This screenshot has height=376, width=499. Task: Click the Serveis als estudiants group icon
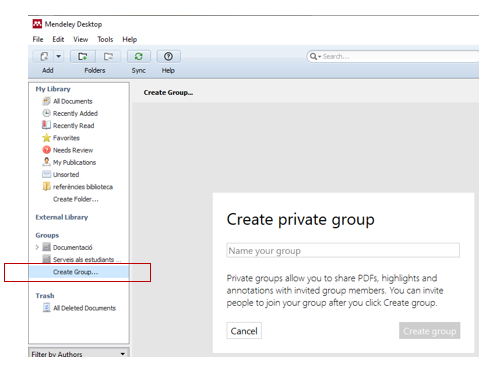[x=47, y=259]
